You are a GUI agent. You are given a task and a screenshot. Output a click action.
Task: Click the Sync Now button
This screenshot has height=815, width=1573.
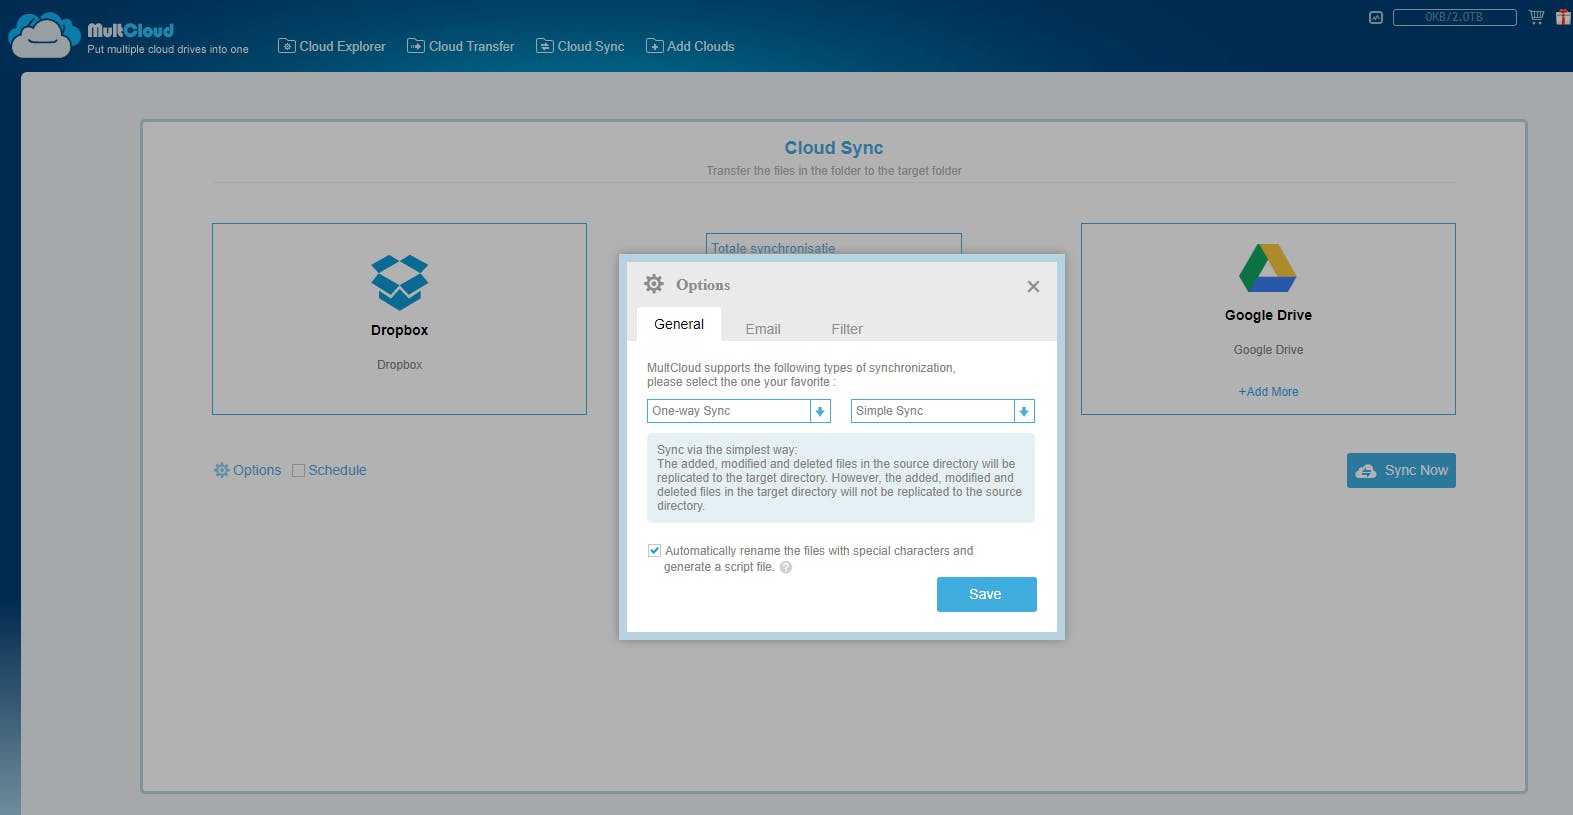click(1401, 470)
